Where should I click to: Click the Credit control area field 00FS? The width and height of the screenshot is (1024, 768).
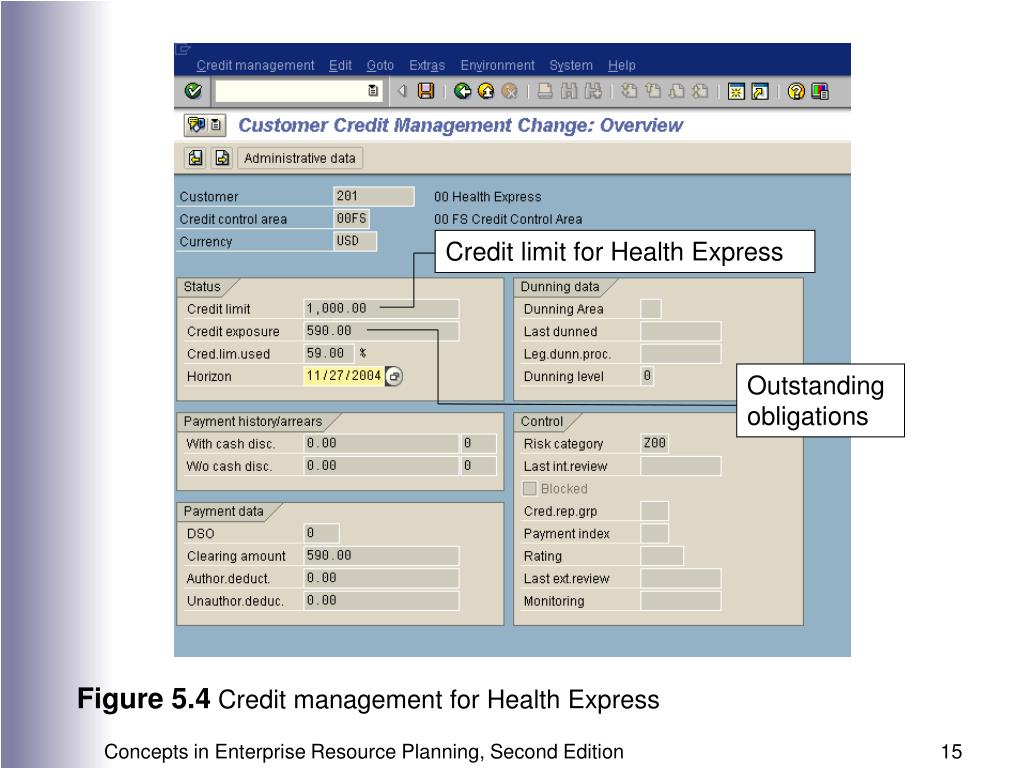[352, 218]
